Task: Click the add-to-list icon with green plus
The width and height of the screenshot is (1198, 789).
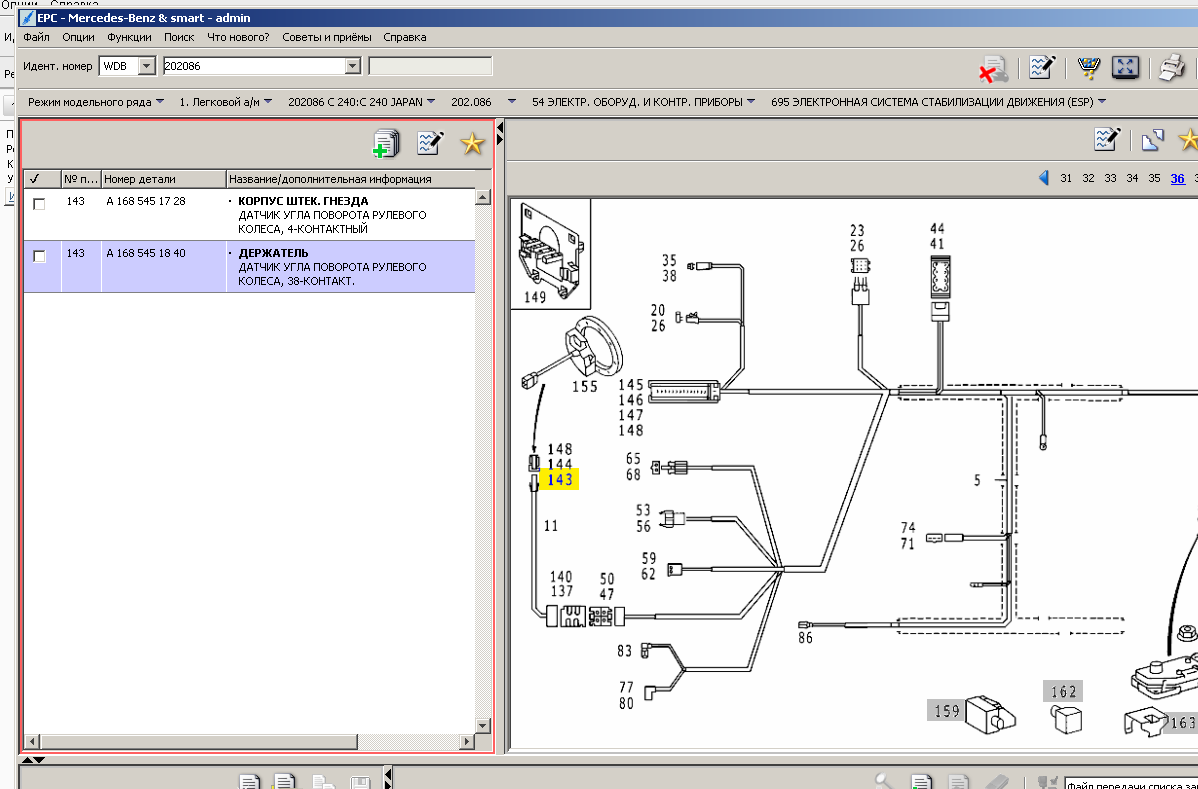Action: pyautogui.click(x=385, y=144)
